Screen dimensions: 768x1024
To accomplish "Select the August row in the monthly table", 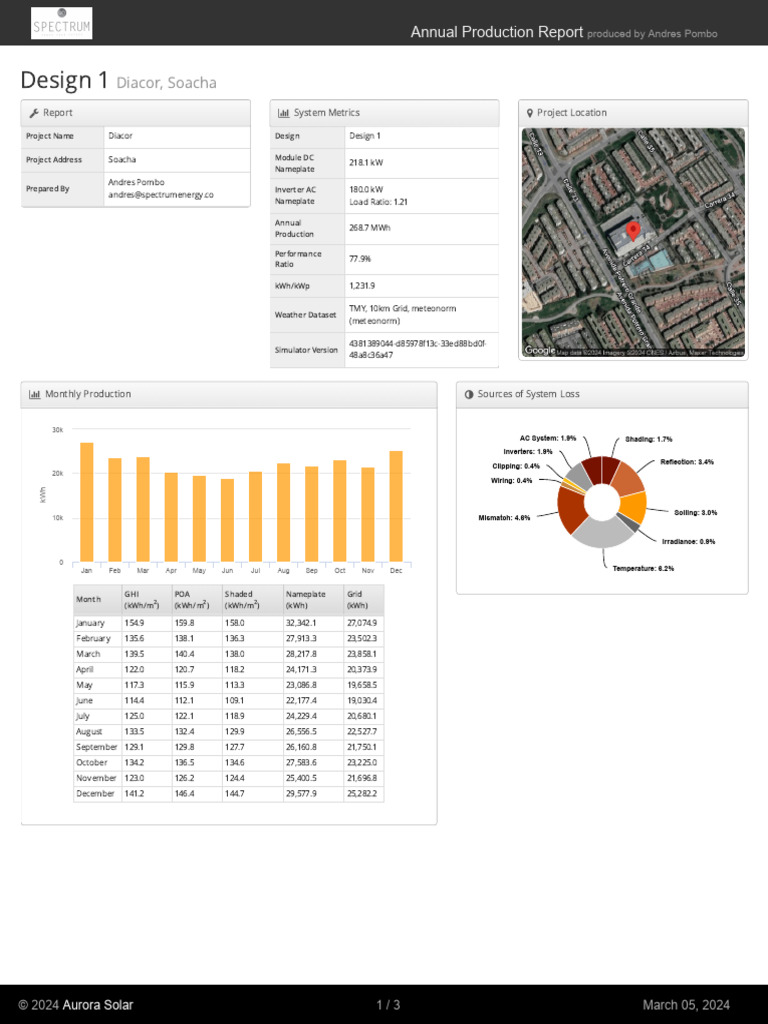I will click(x=228, y=731).
